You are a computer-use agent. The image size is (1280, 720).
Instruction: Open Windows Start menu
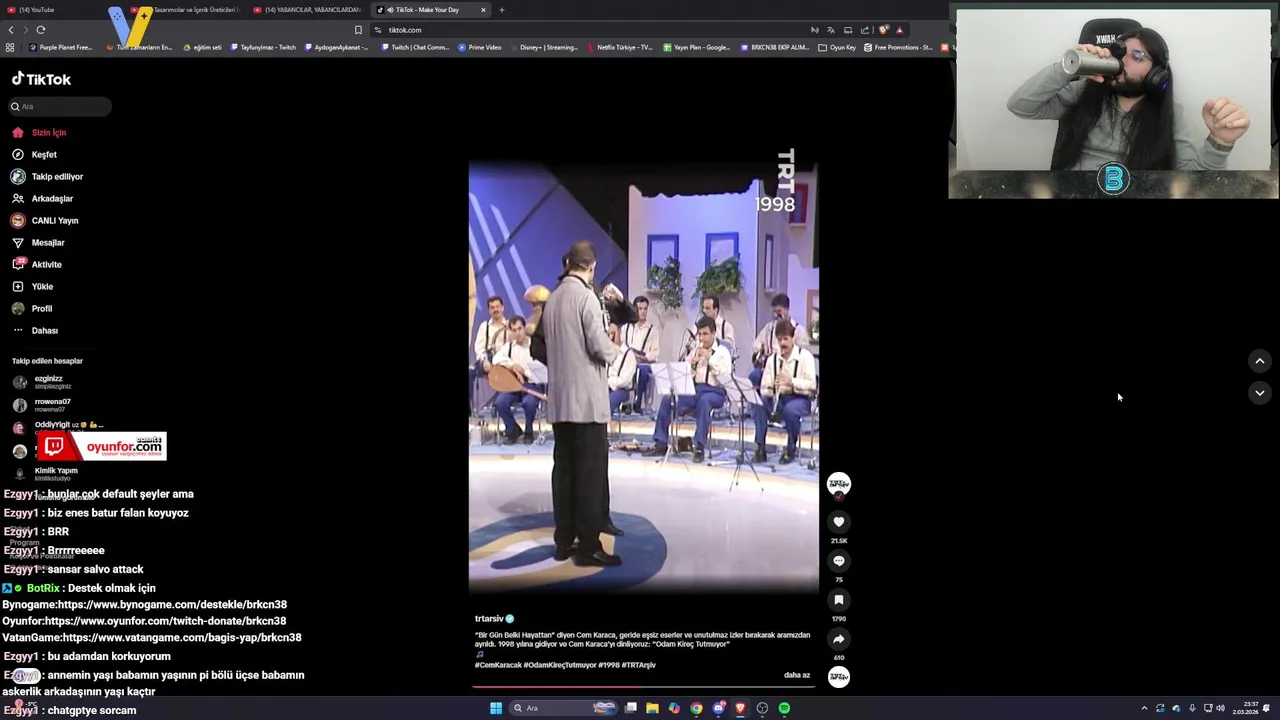tap(496, 708)
